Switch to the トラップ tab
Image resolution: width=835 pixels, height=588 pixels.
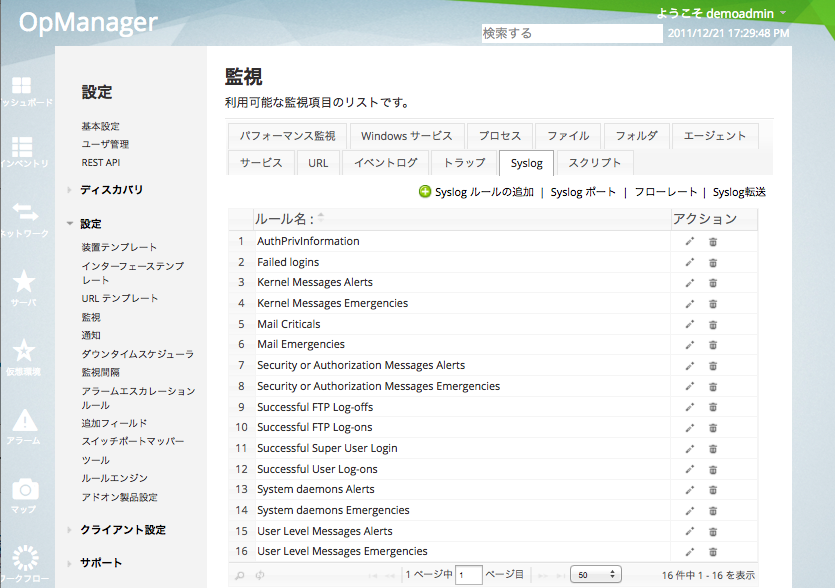[x=464, y=161]
